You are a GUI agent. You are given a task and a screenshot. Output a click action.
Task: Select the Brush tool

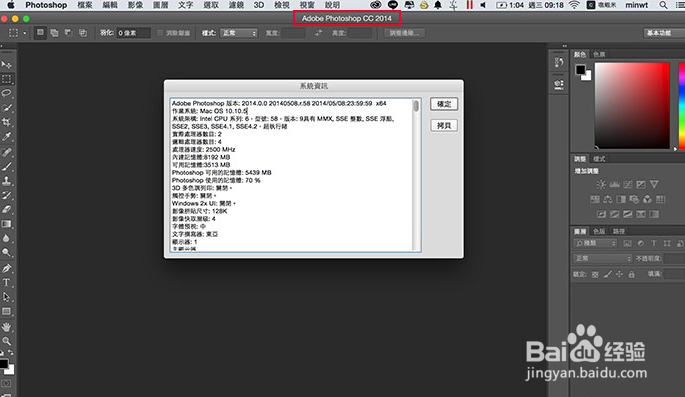(6, 166)
